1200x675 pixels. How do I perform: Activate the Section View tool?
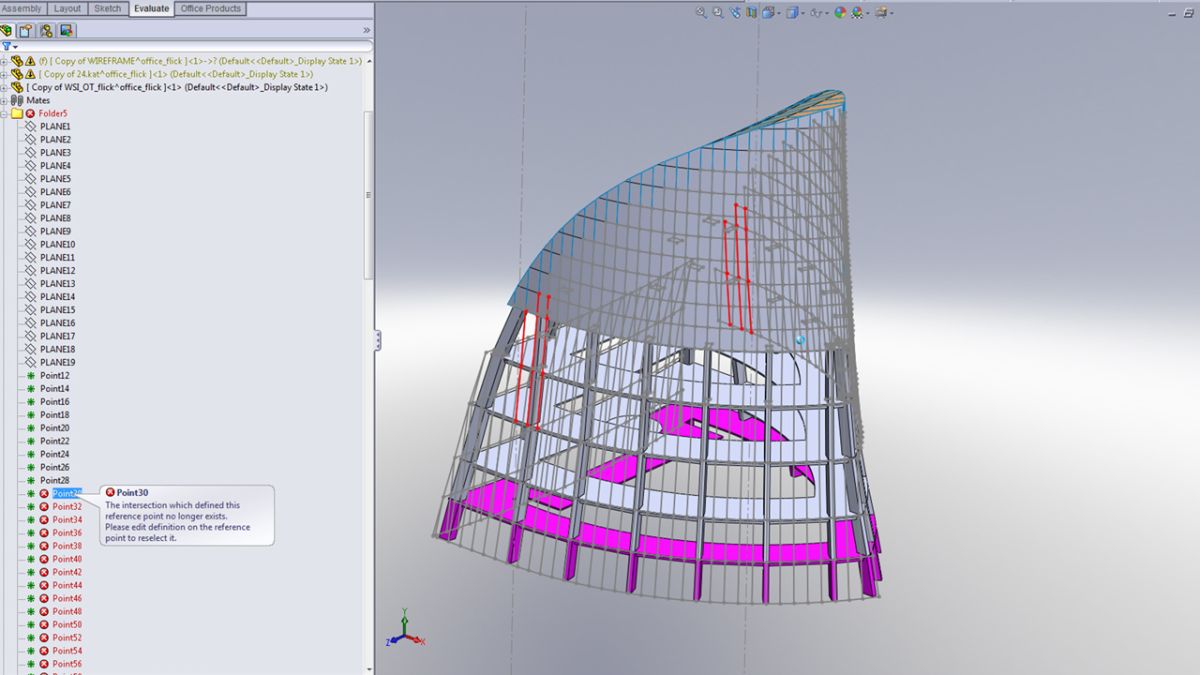point(752,13)
